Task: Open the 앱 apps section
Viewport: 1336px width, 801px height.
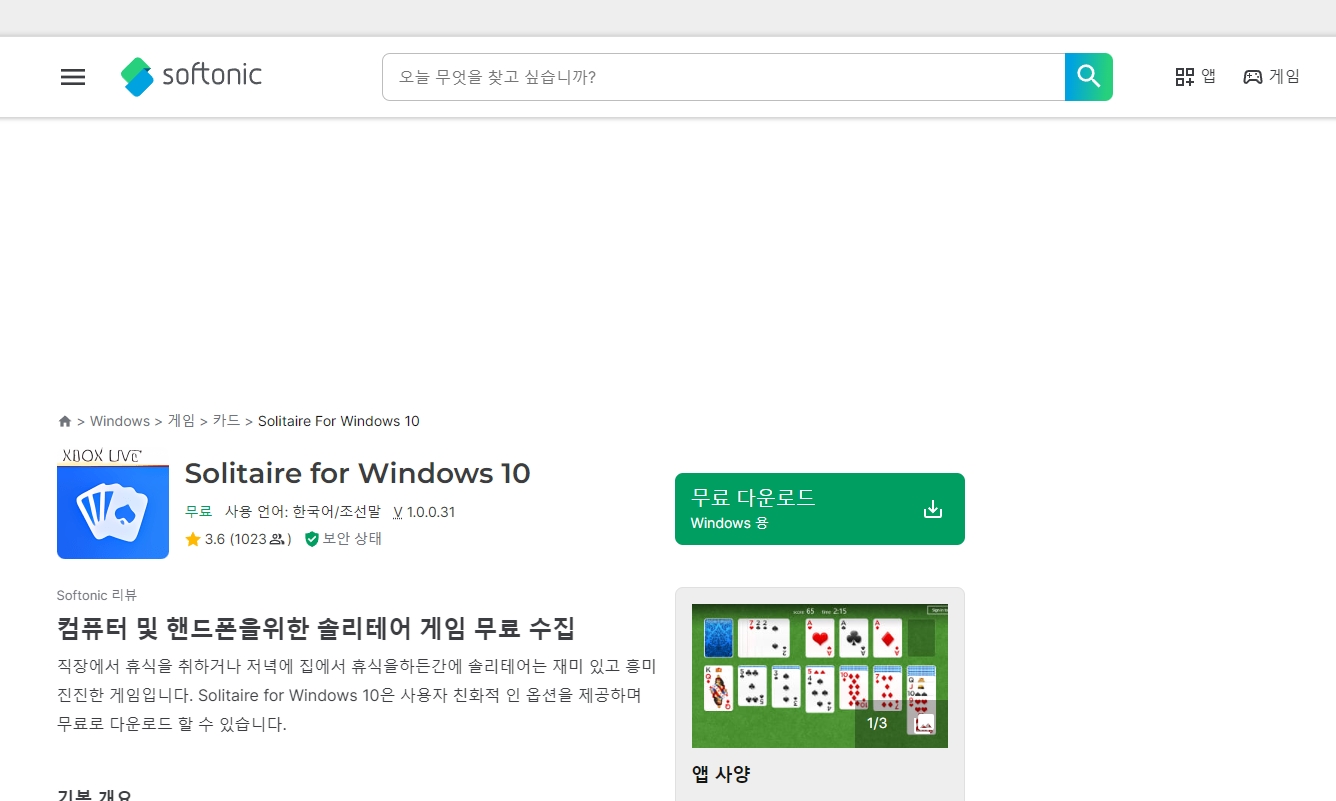Action: click(1195, 76)
